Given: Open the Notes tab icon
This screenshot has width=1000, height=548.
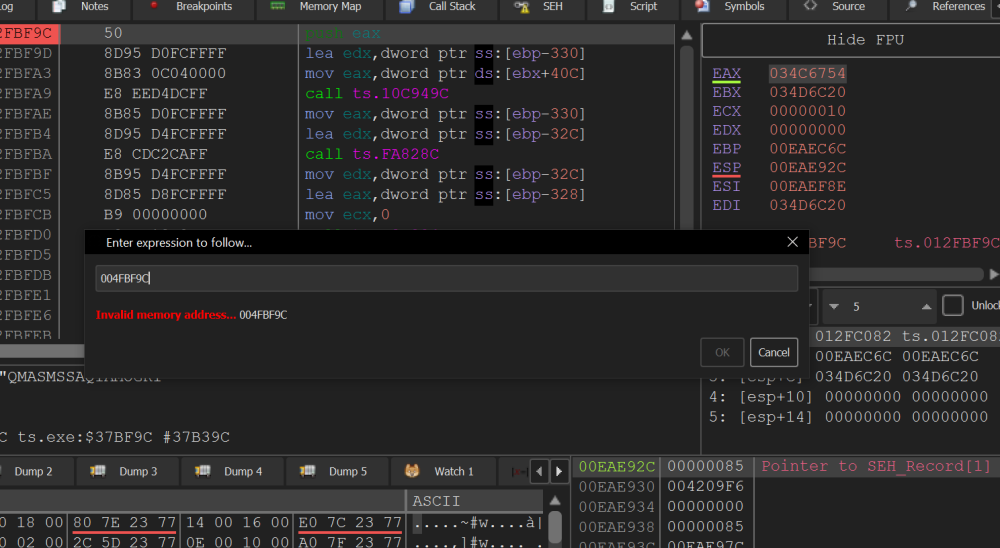Looking at the screenshot, I should (60, 6).
